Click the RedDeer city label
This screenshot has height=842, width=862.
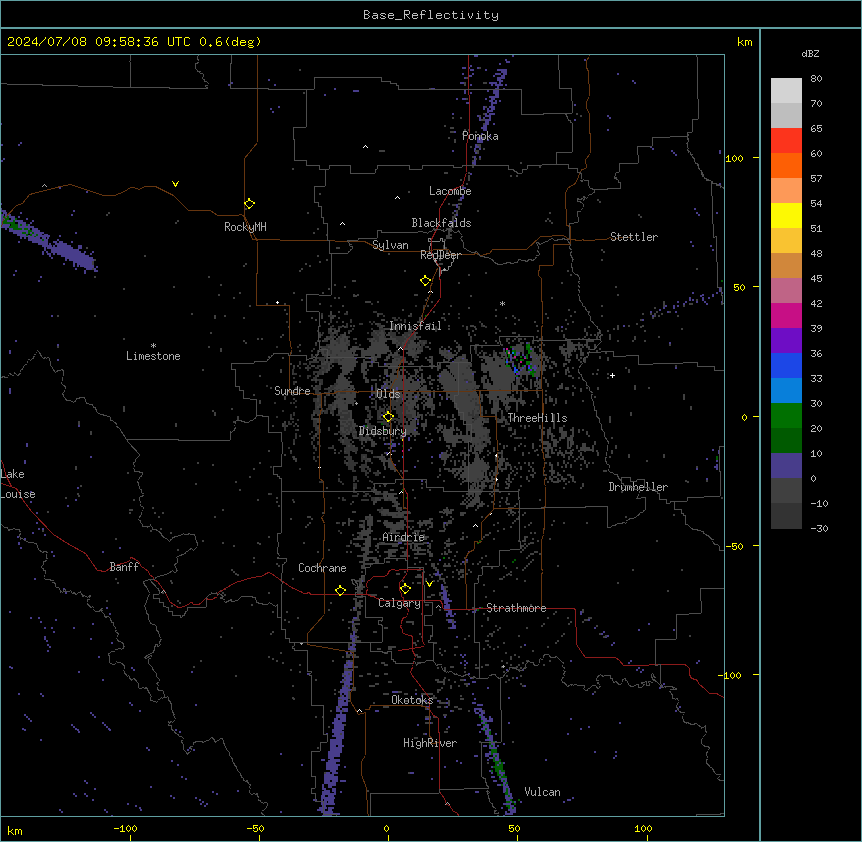440,255
